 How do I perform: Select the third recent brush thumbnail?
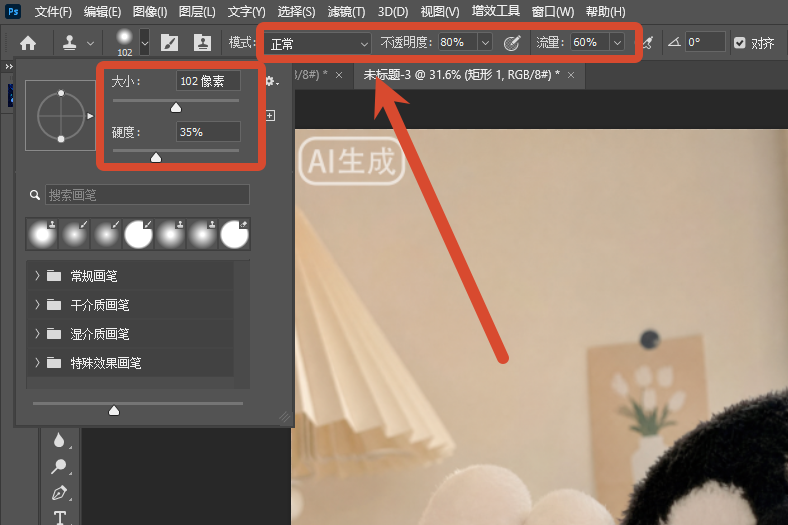(x=106, y=234)
